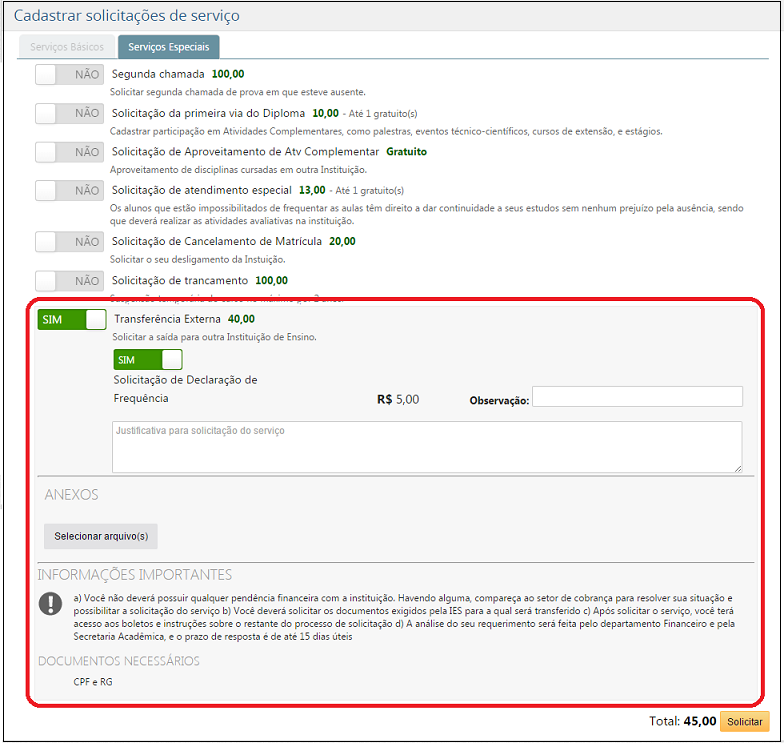Turn on the primeira via do Diploma toggle
784x743 pixels.
[69, 114]
